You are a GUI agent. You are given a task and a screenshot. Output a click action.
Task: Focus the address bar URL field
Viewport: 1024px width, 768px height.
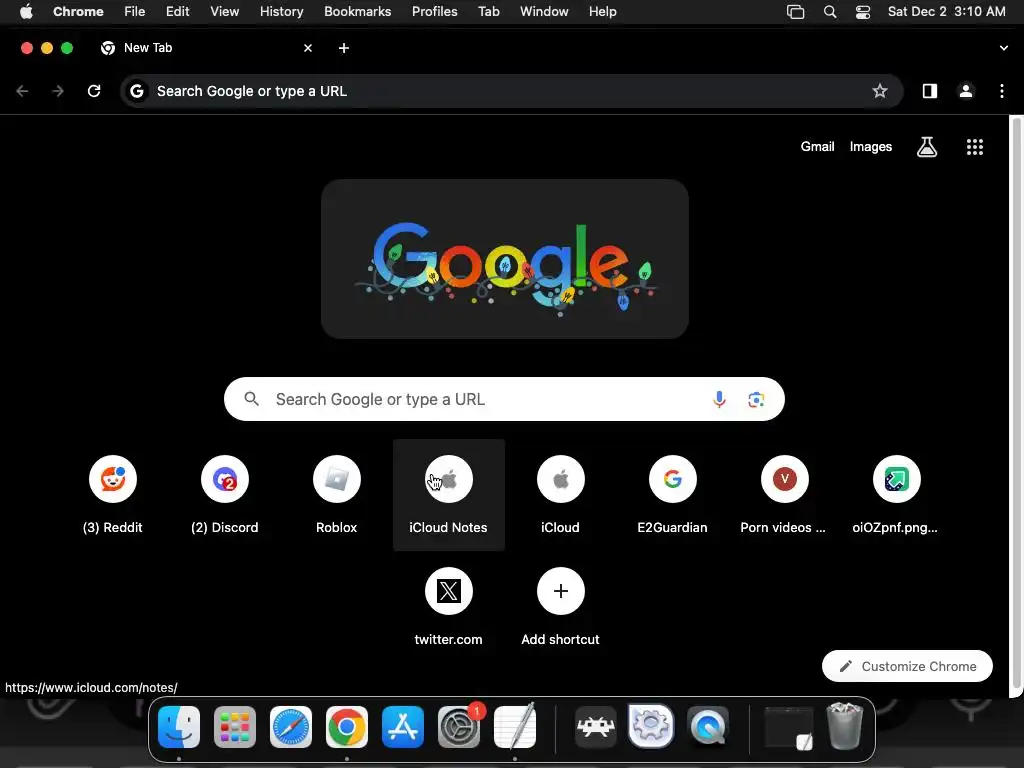511,91
